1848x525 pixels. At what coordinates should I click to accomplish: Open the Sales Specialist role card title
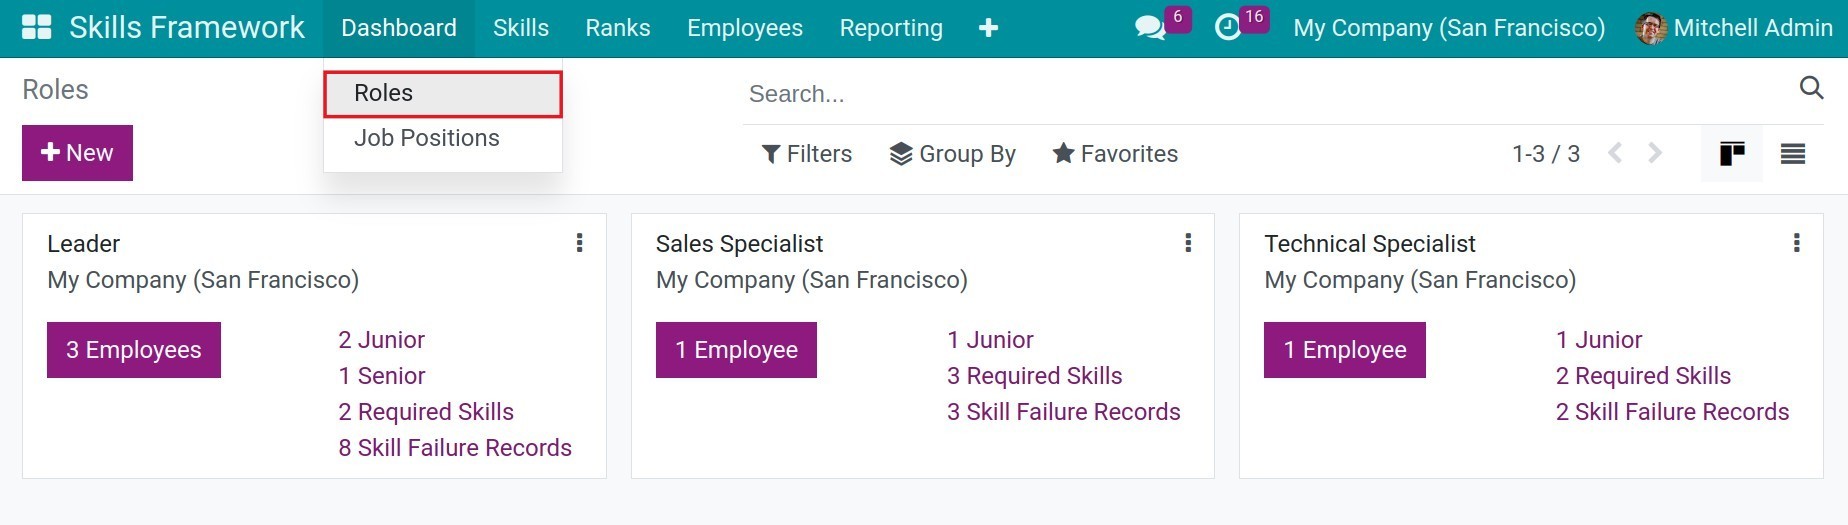pos(739,244)
